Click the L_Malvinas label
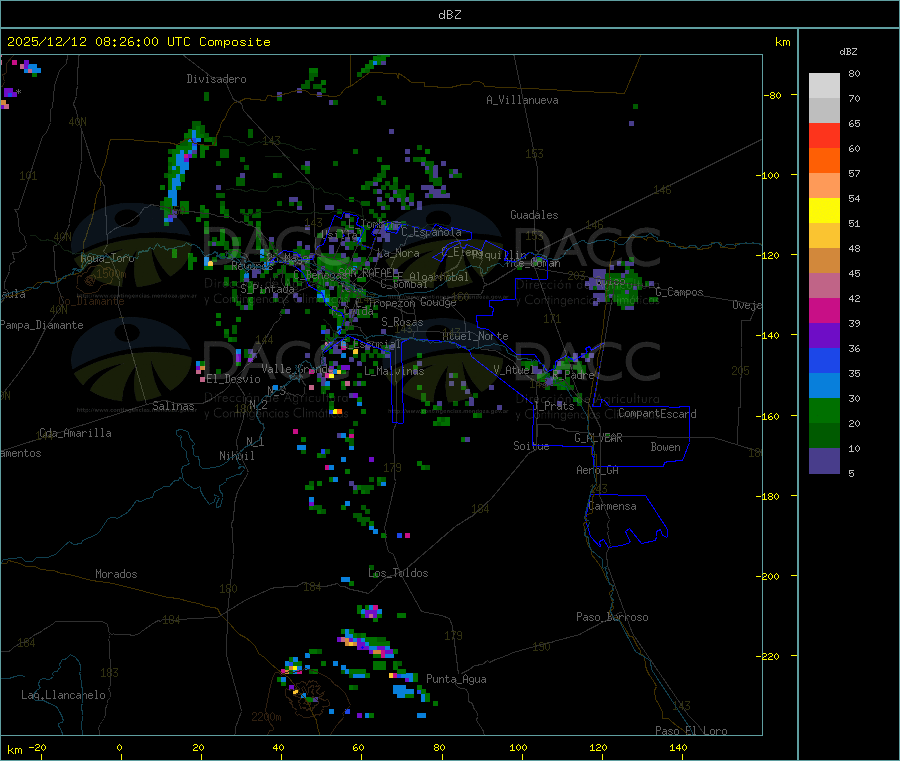Screen dimensions: 900x761 coord(394,371)
